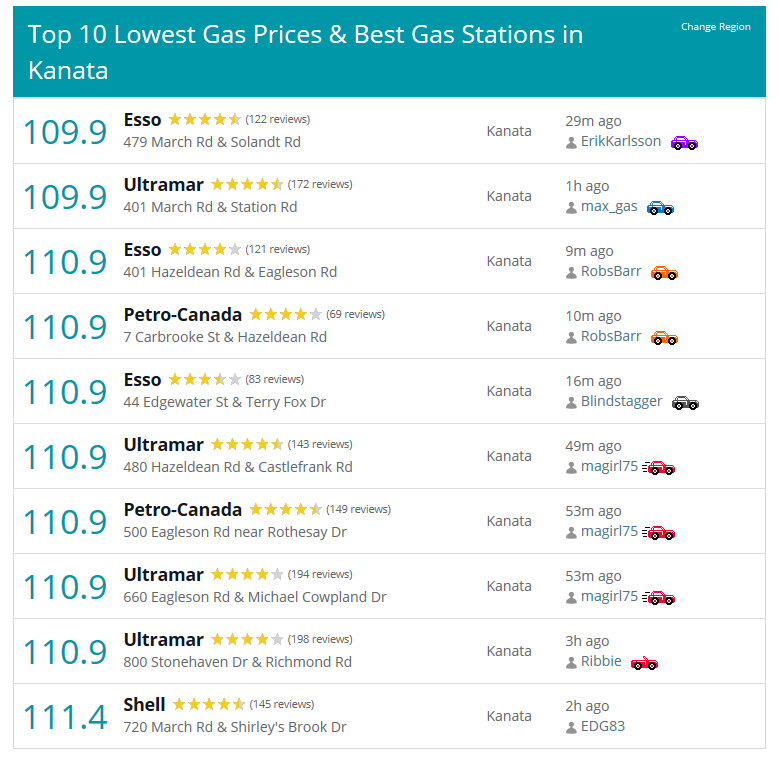
Task: Open Petro-Canada at 500 Eagleson Rd near Rothesay Dr
Action: (x=182, y=510)
